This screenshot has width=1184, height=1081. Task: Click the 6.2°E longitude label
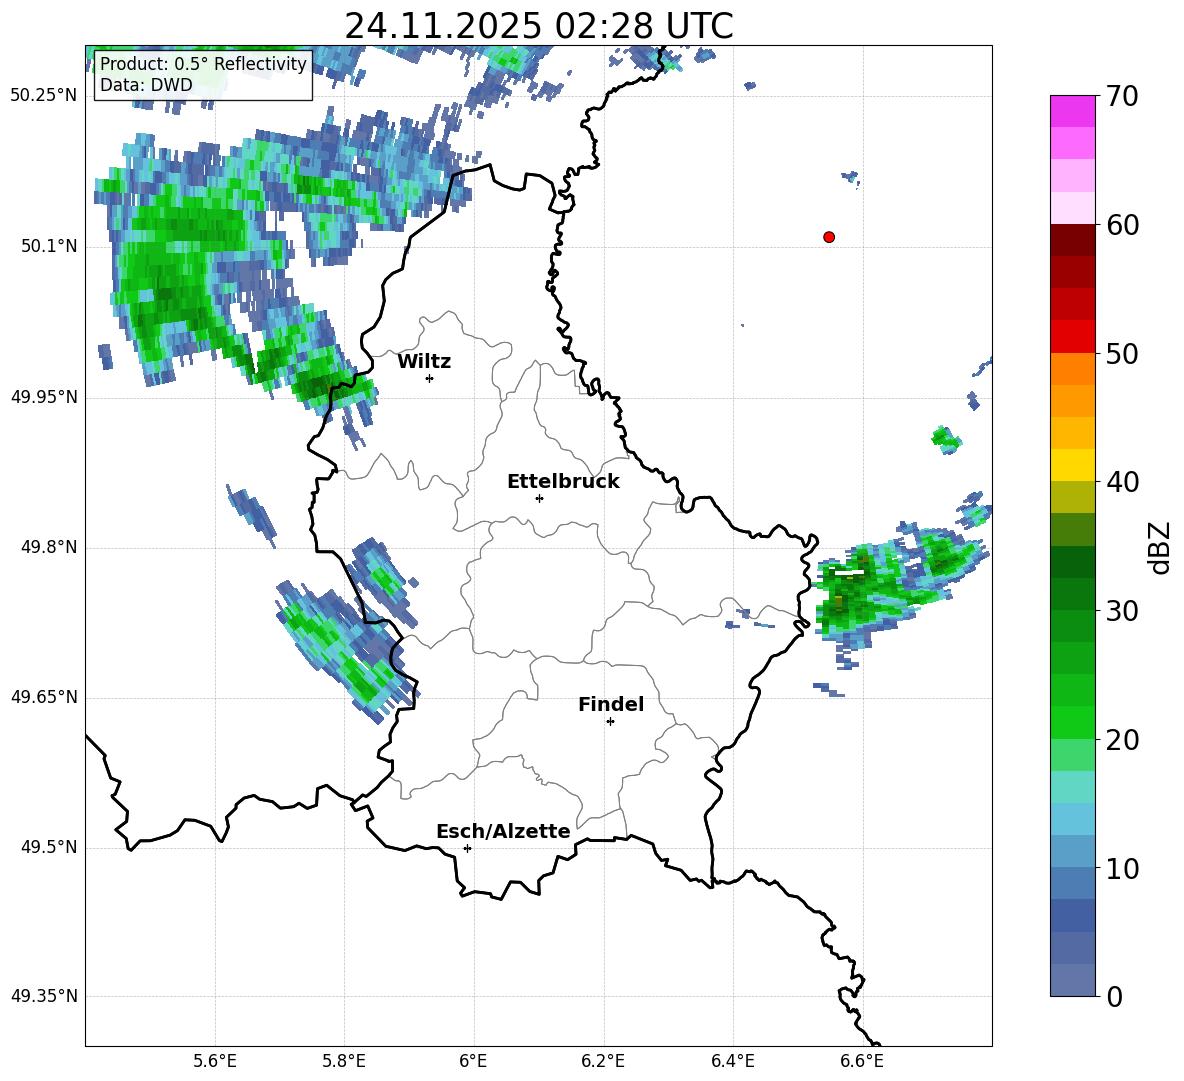[x=603, y=1061]
